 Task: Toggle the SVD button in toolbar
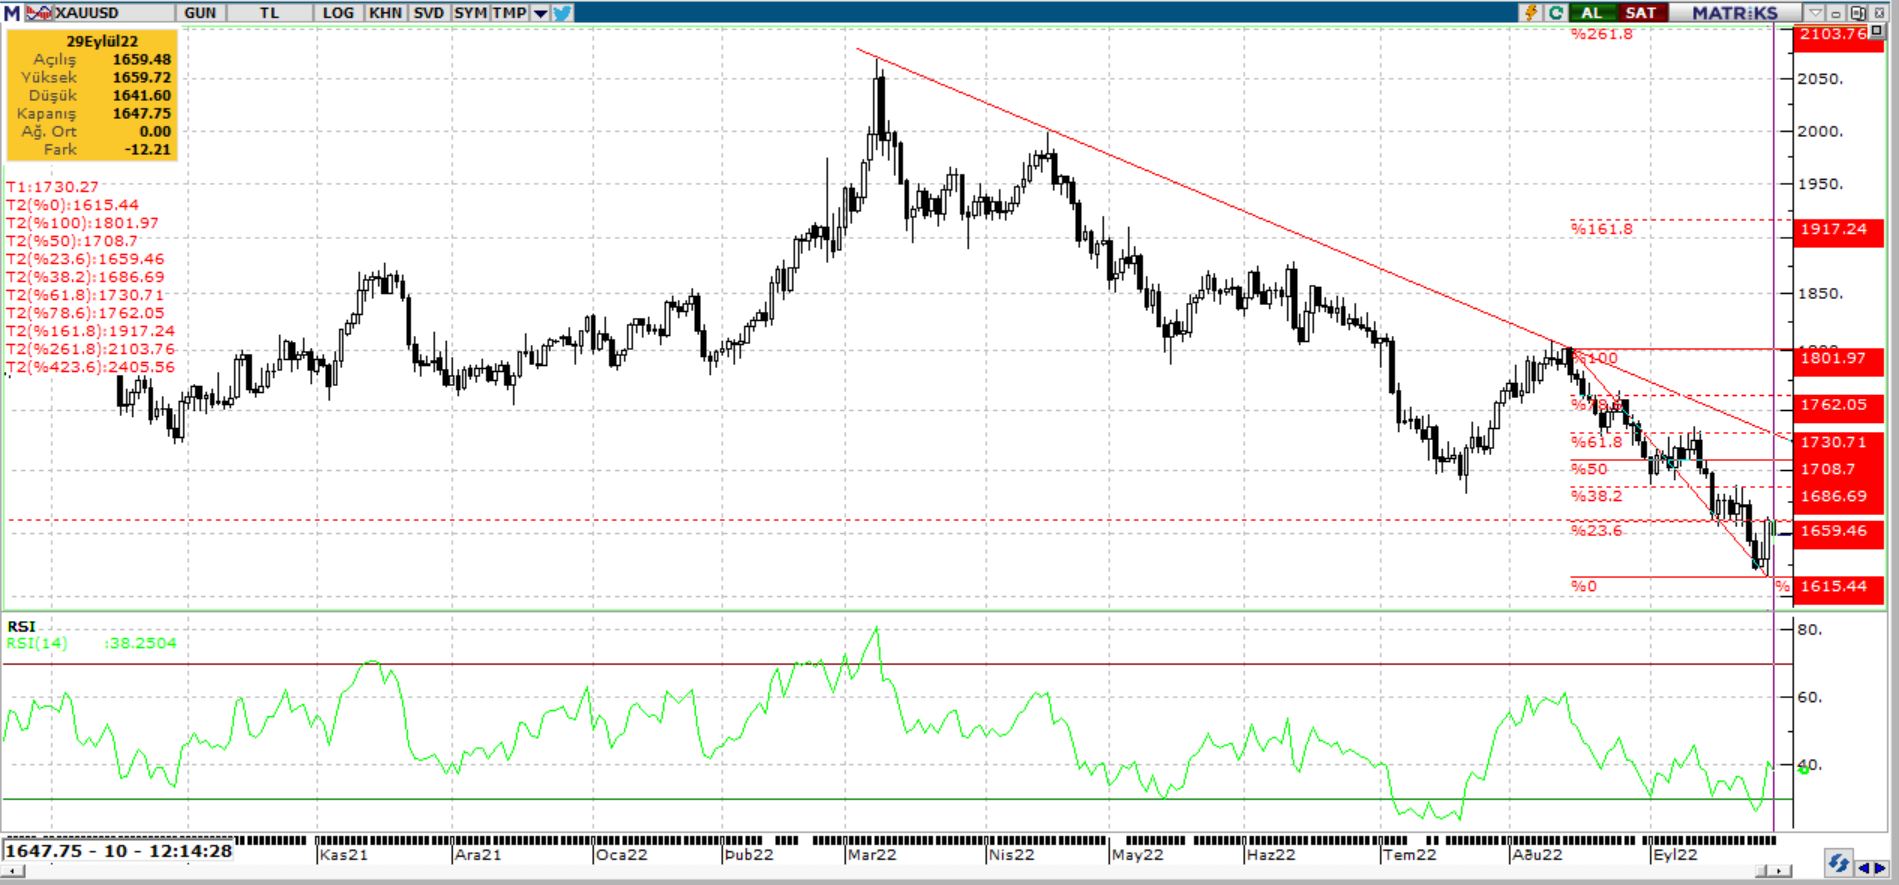[x=428, y=13]
